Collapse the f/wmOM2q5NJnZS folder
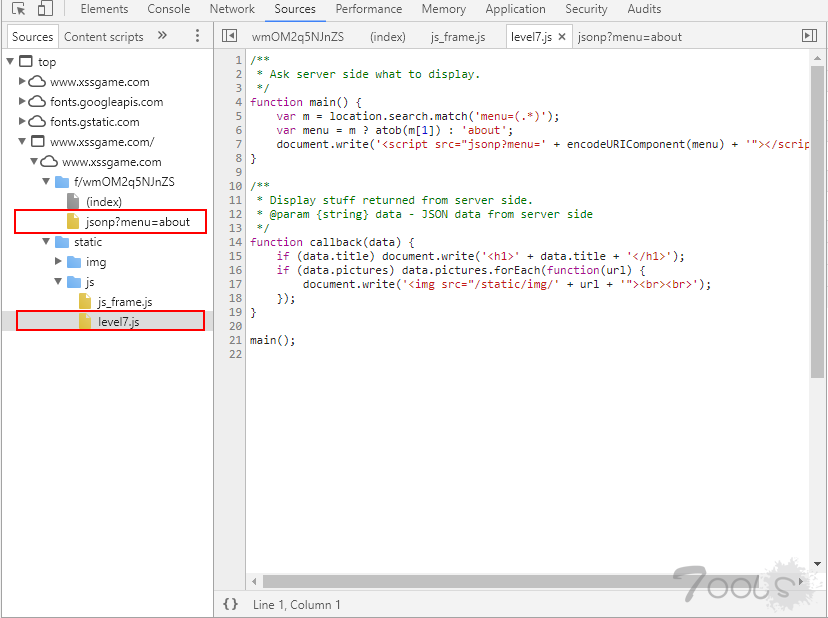 [46, 181]
